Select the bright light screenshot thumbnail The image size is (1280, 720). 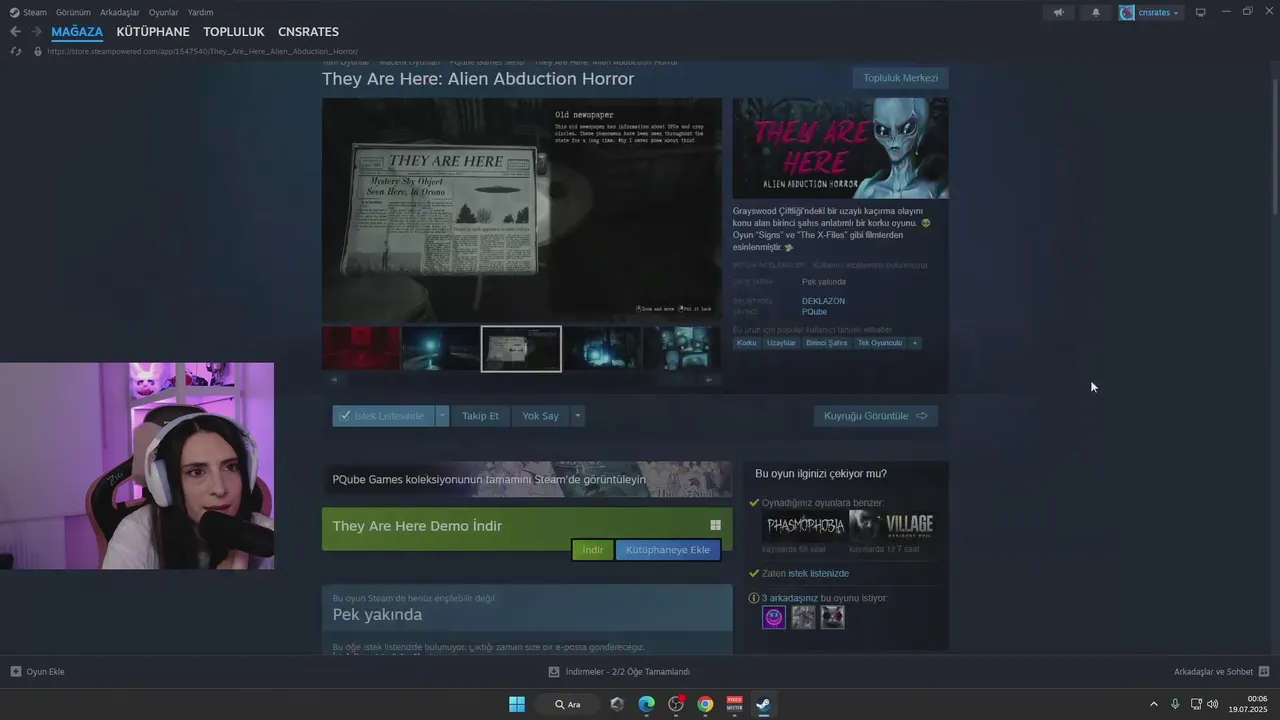tap(441, 349)
